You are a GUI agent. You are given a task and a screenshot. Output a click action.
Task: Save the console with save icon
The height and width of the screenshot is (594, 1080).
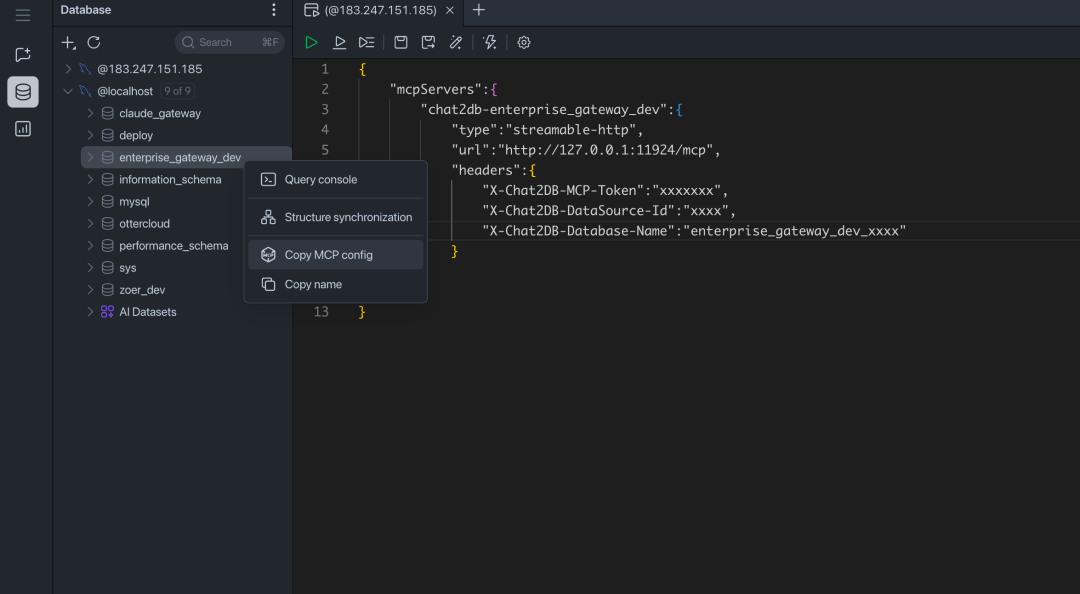pos(400,43)
